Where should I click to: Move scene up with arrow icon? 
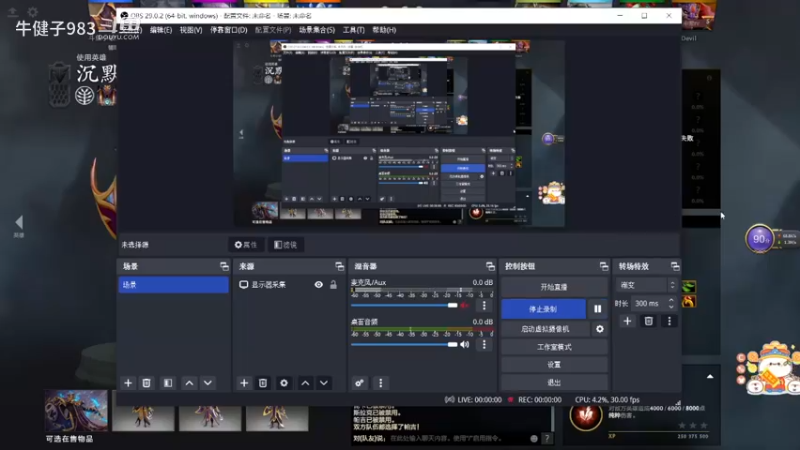point(189,383)
